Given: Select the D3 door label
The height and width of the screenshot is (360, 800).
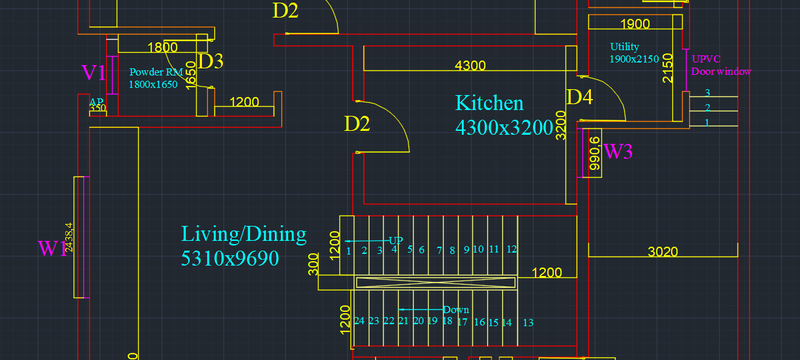Looking at the screenshot, I should click(210, 61).
